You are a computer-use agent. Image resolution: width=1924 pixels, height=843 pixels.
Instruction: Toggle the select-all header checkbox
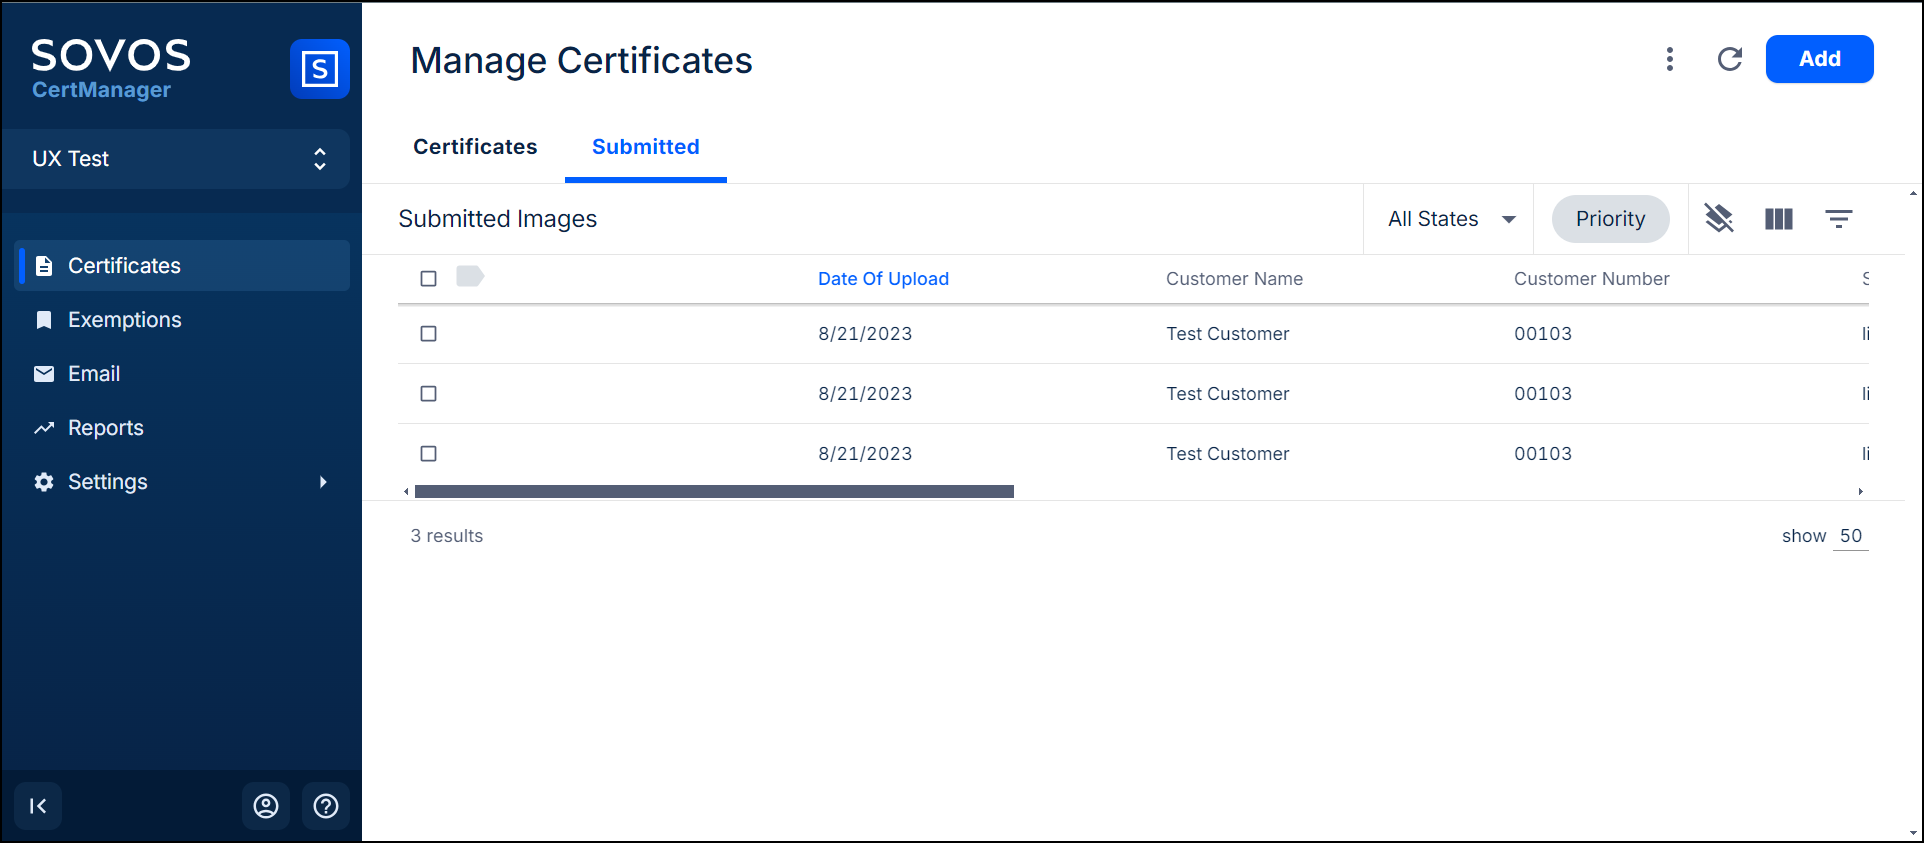tap(429, 279)
